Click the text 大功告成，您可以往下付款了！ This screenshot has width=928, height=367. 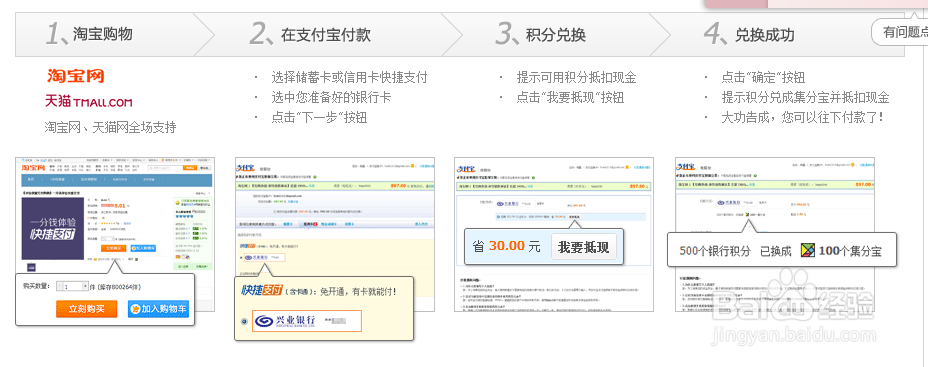point(803,117)
